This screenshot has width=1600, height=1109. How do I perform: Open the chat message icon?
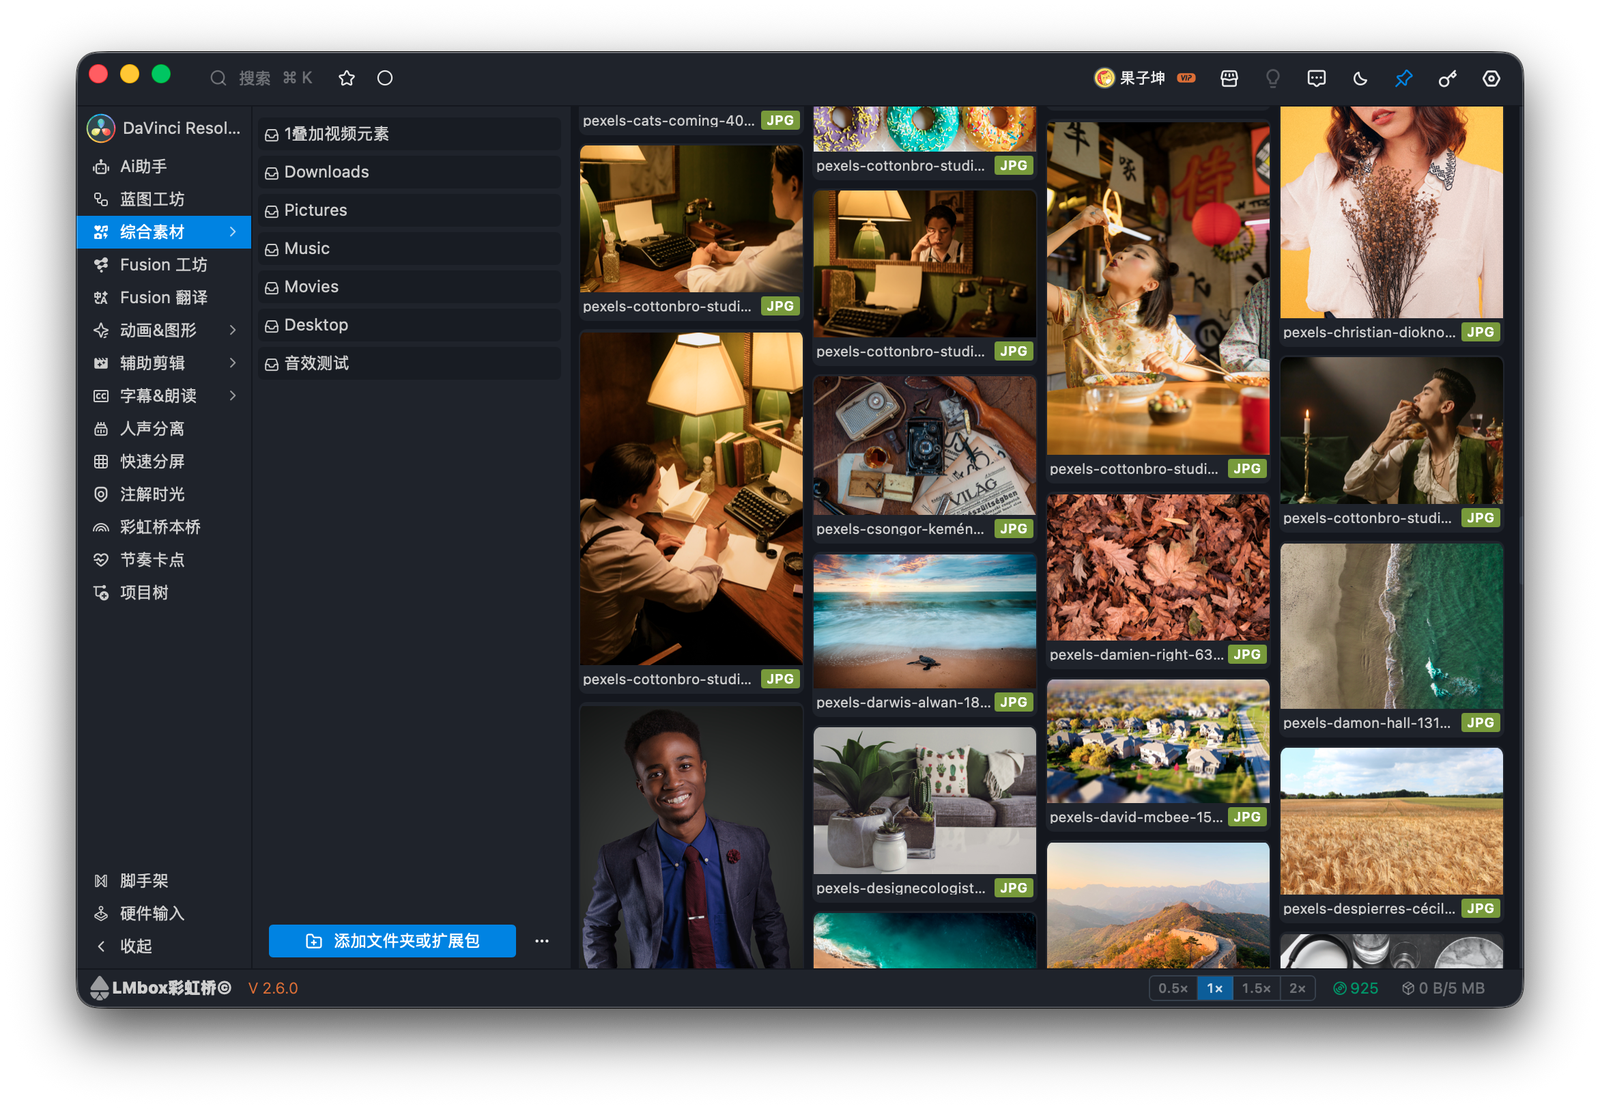(x=1317, y=78)
